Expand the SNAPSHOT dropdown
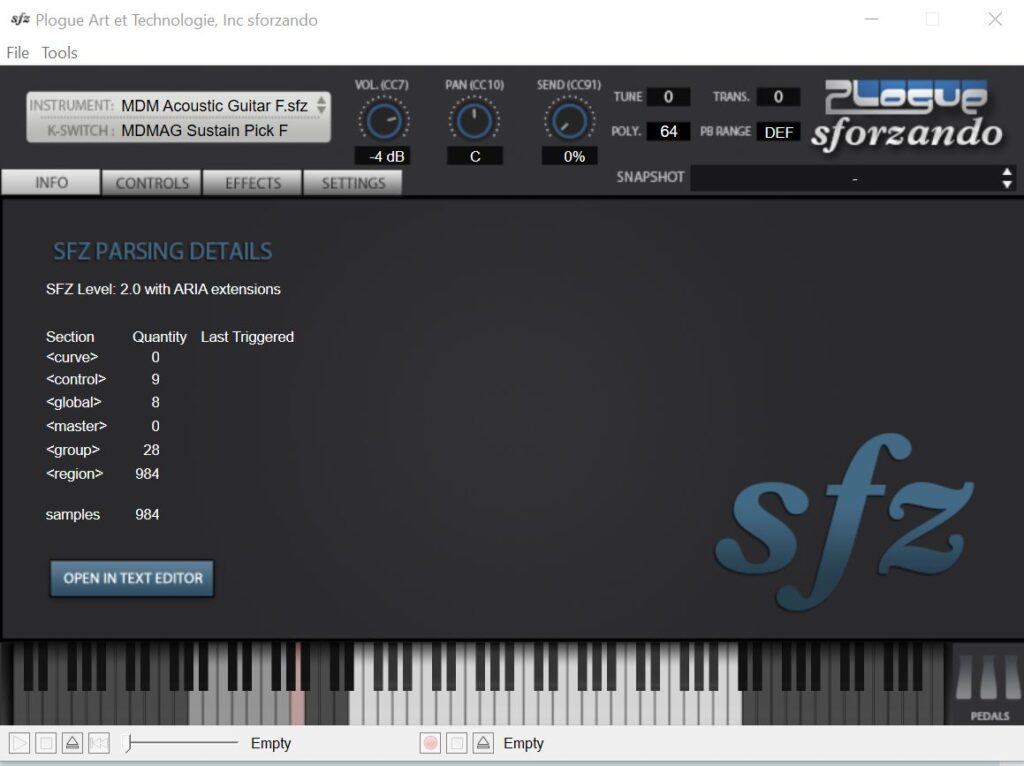Image resolution: width=1024 pixels, height=766 pixels. pos(1007,178)
